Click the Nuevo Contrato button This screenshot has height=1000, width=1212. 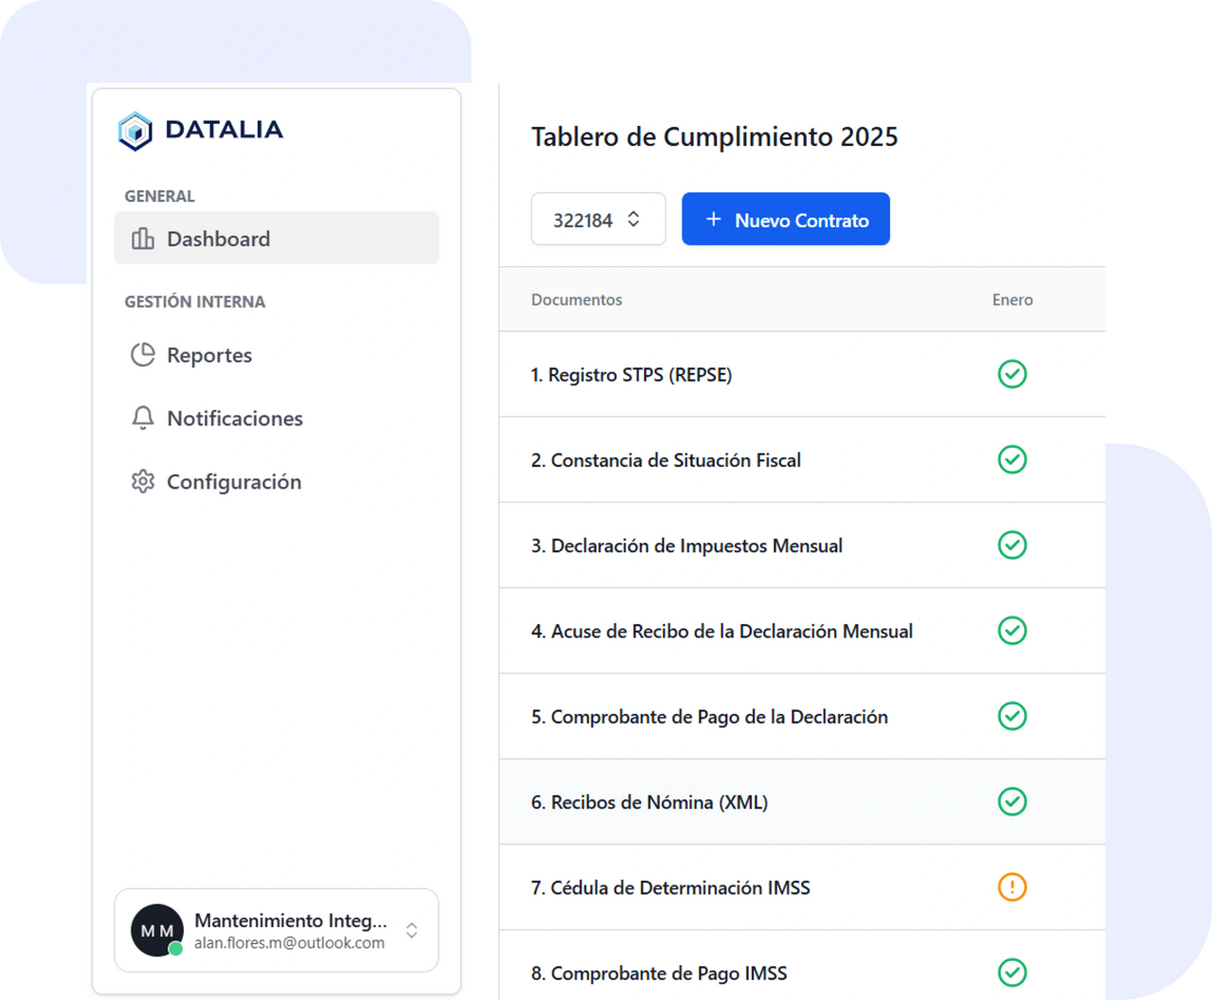click(x=786, y=219)
